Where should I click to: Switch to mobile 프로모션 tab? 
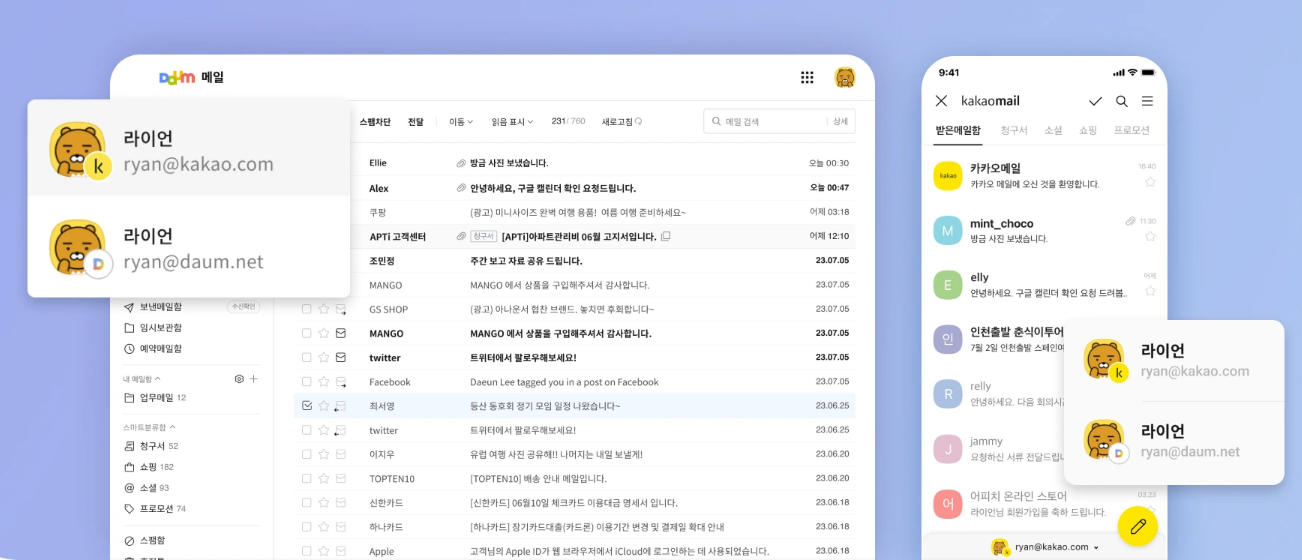tap(1132, 131)
